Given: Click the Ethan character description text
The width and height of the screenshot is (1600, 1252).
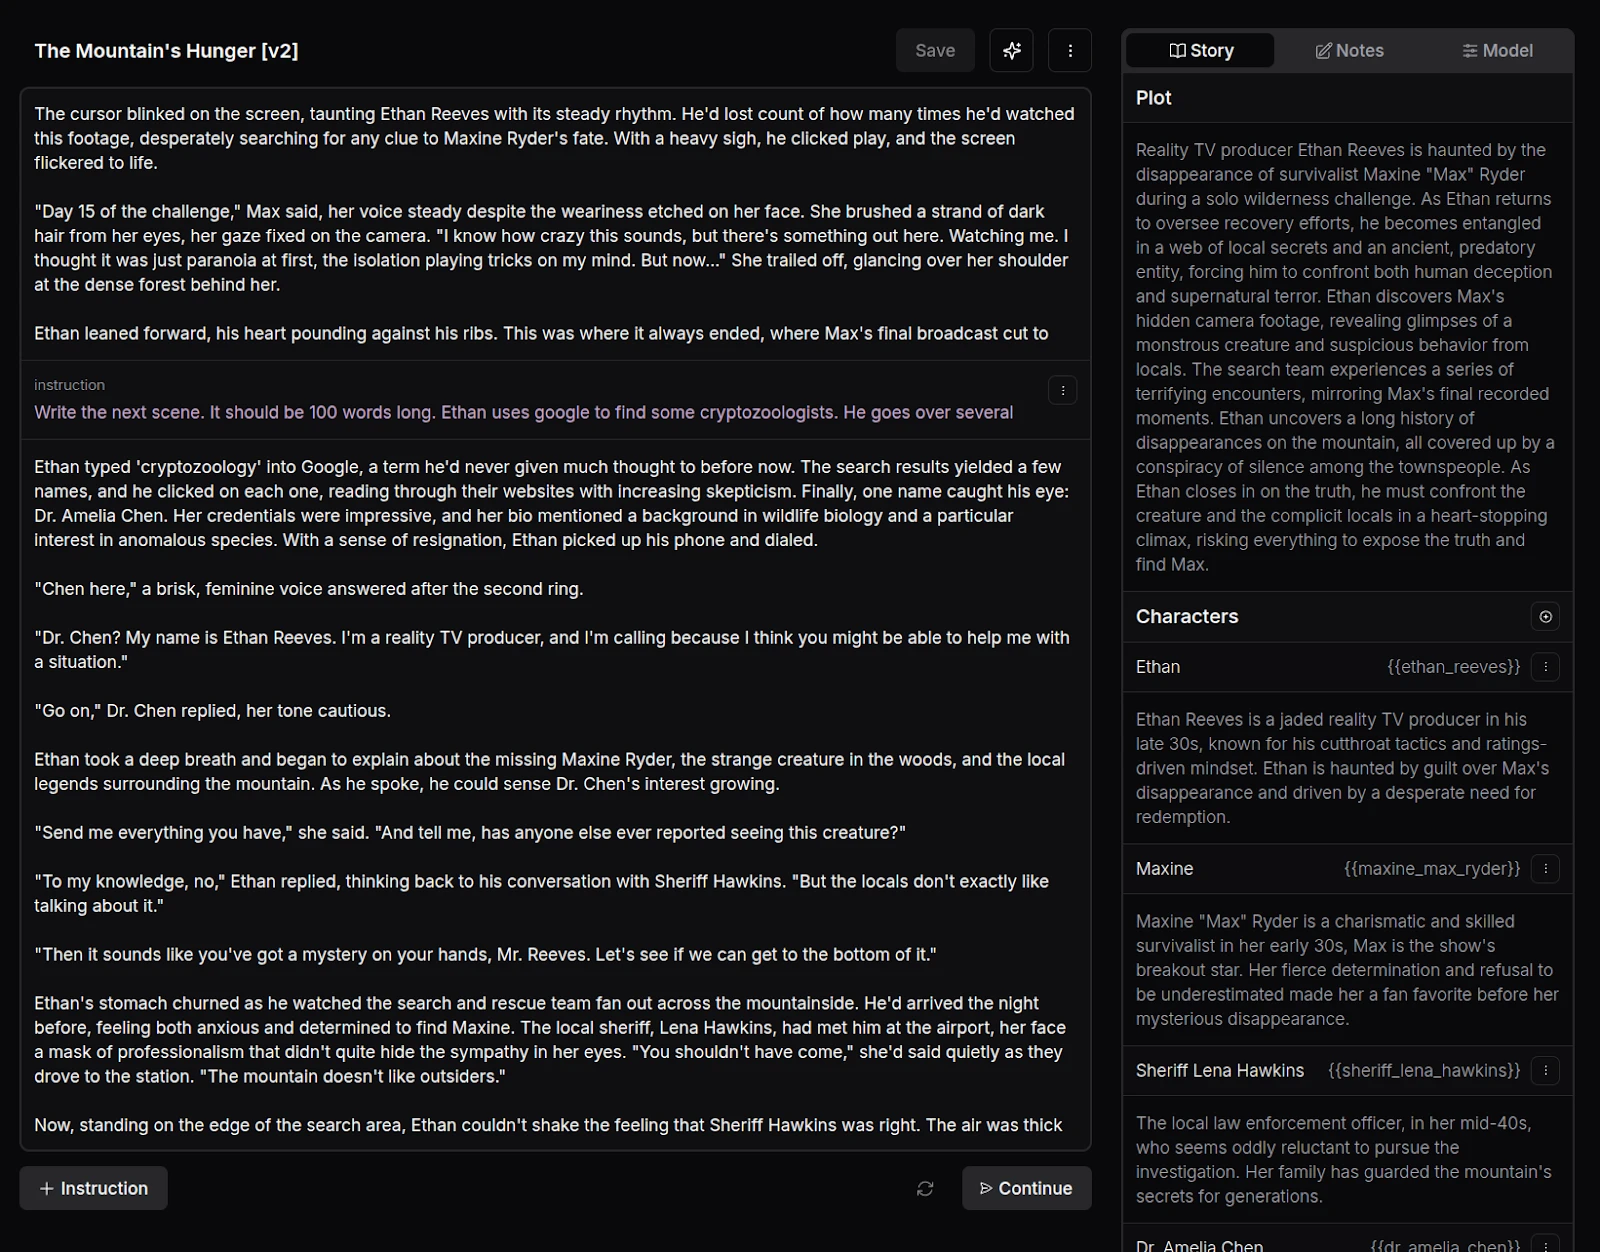Looking at the screenshot, I should coord(1344,768).
